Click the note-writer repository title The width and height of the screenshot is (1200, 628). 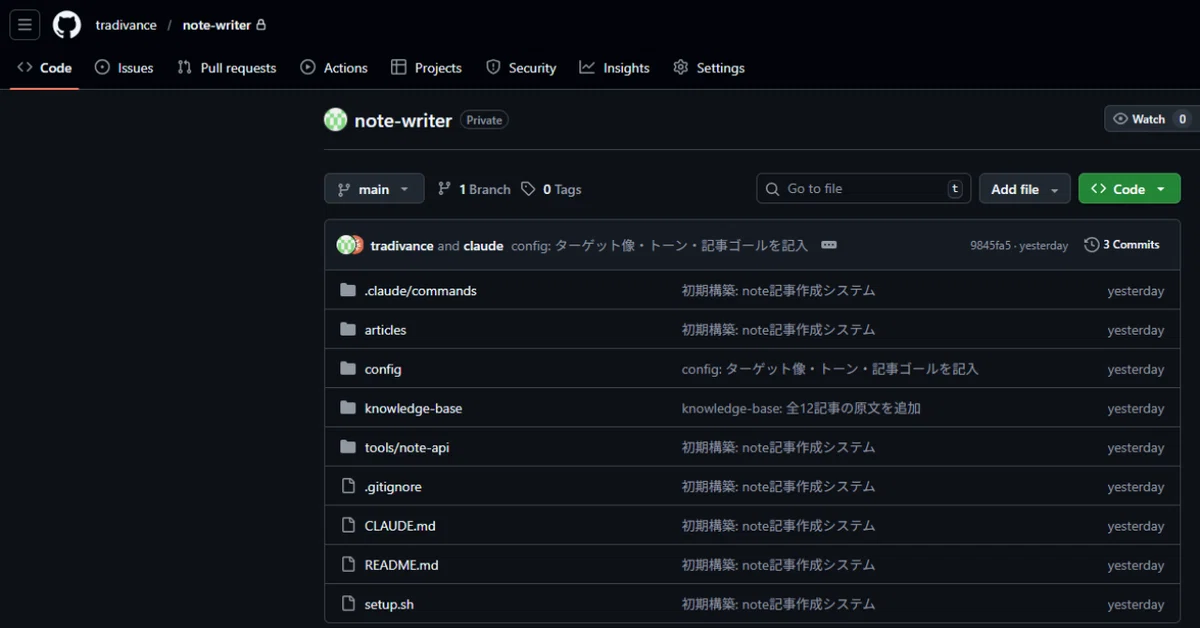point(403,120)
